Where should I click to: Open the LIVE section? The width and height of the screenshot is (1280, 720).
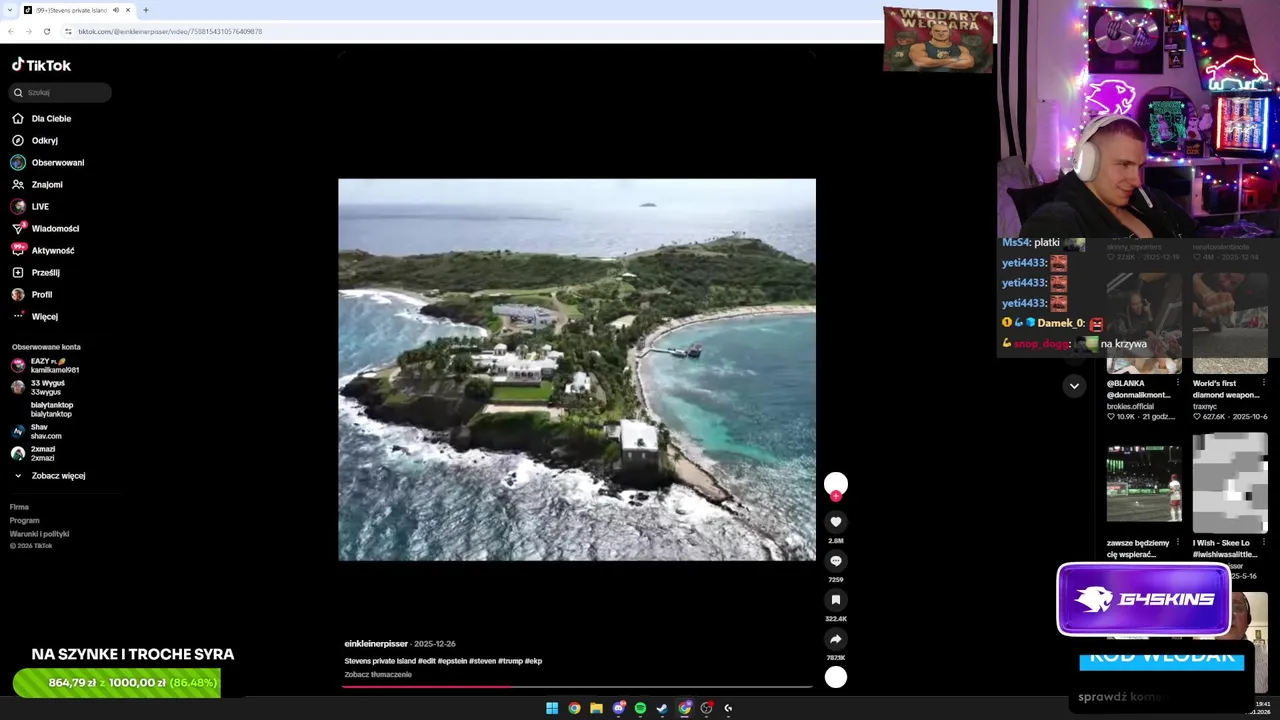tap(30, 206)
